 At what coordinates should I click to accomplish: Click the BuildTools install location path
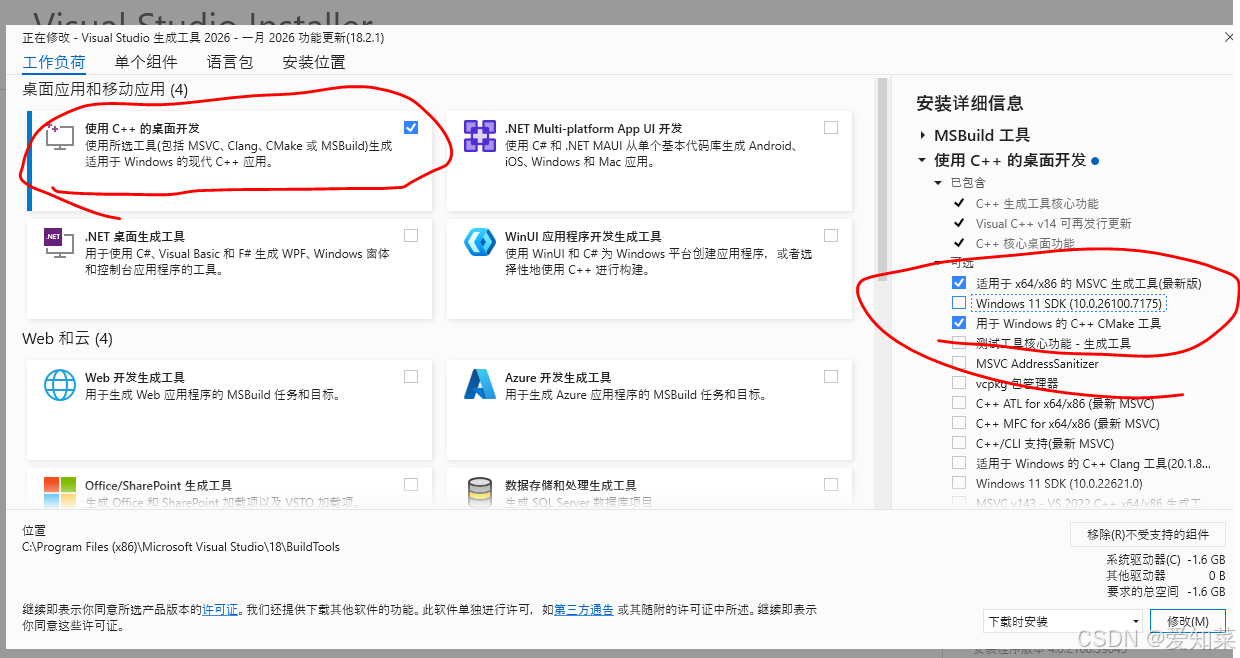[181, 547]
